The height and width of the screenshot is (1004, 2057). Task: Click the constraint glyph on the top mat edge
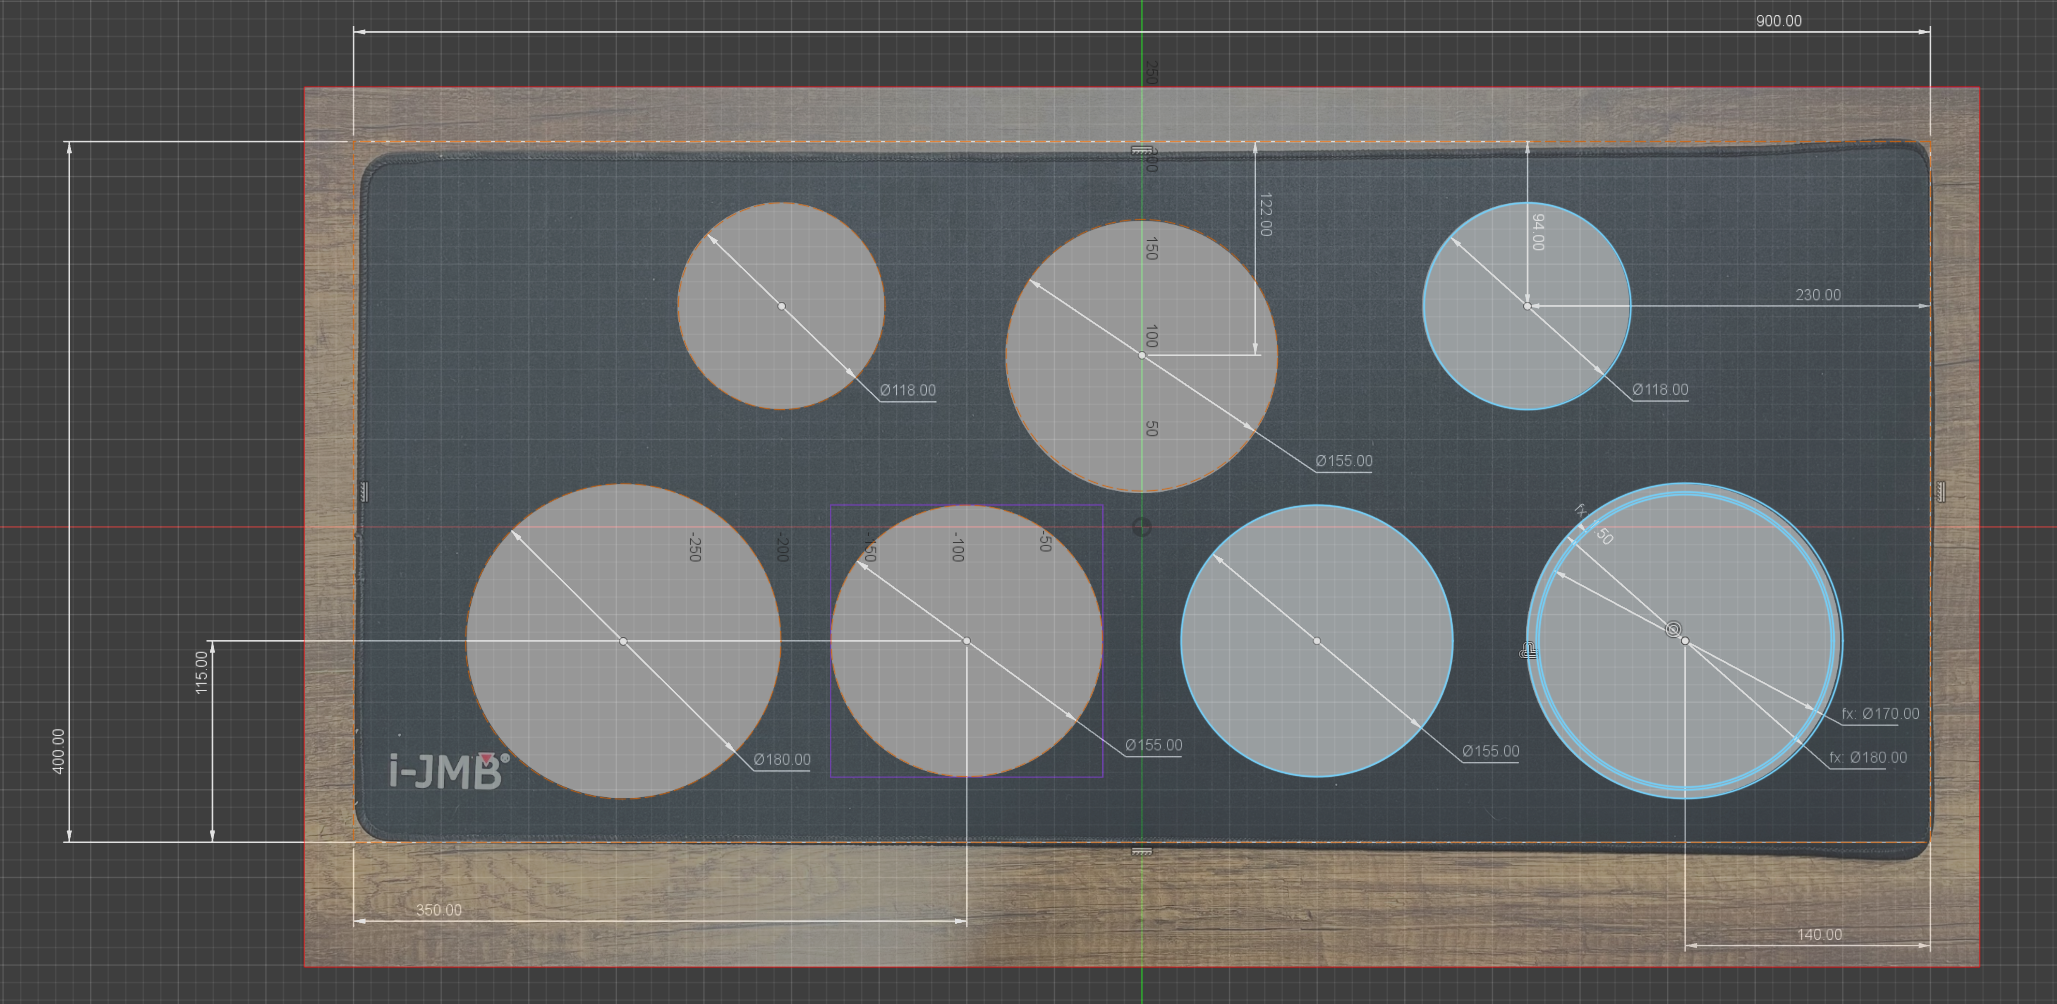click(1141, 150)
